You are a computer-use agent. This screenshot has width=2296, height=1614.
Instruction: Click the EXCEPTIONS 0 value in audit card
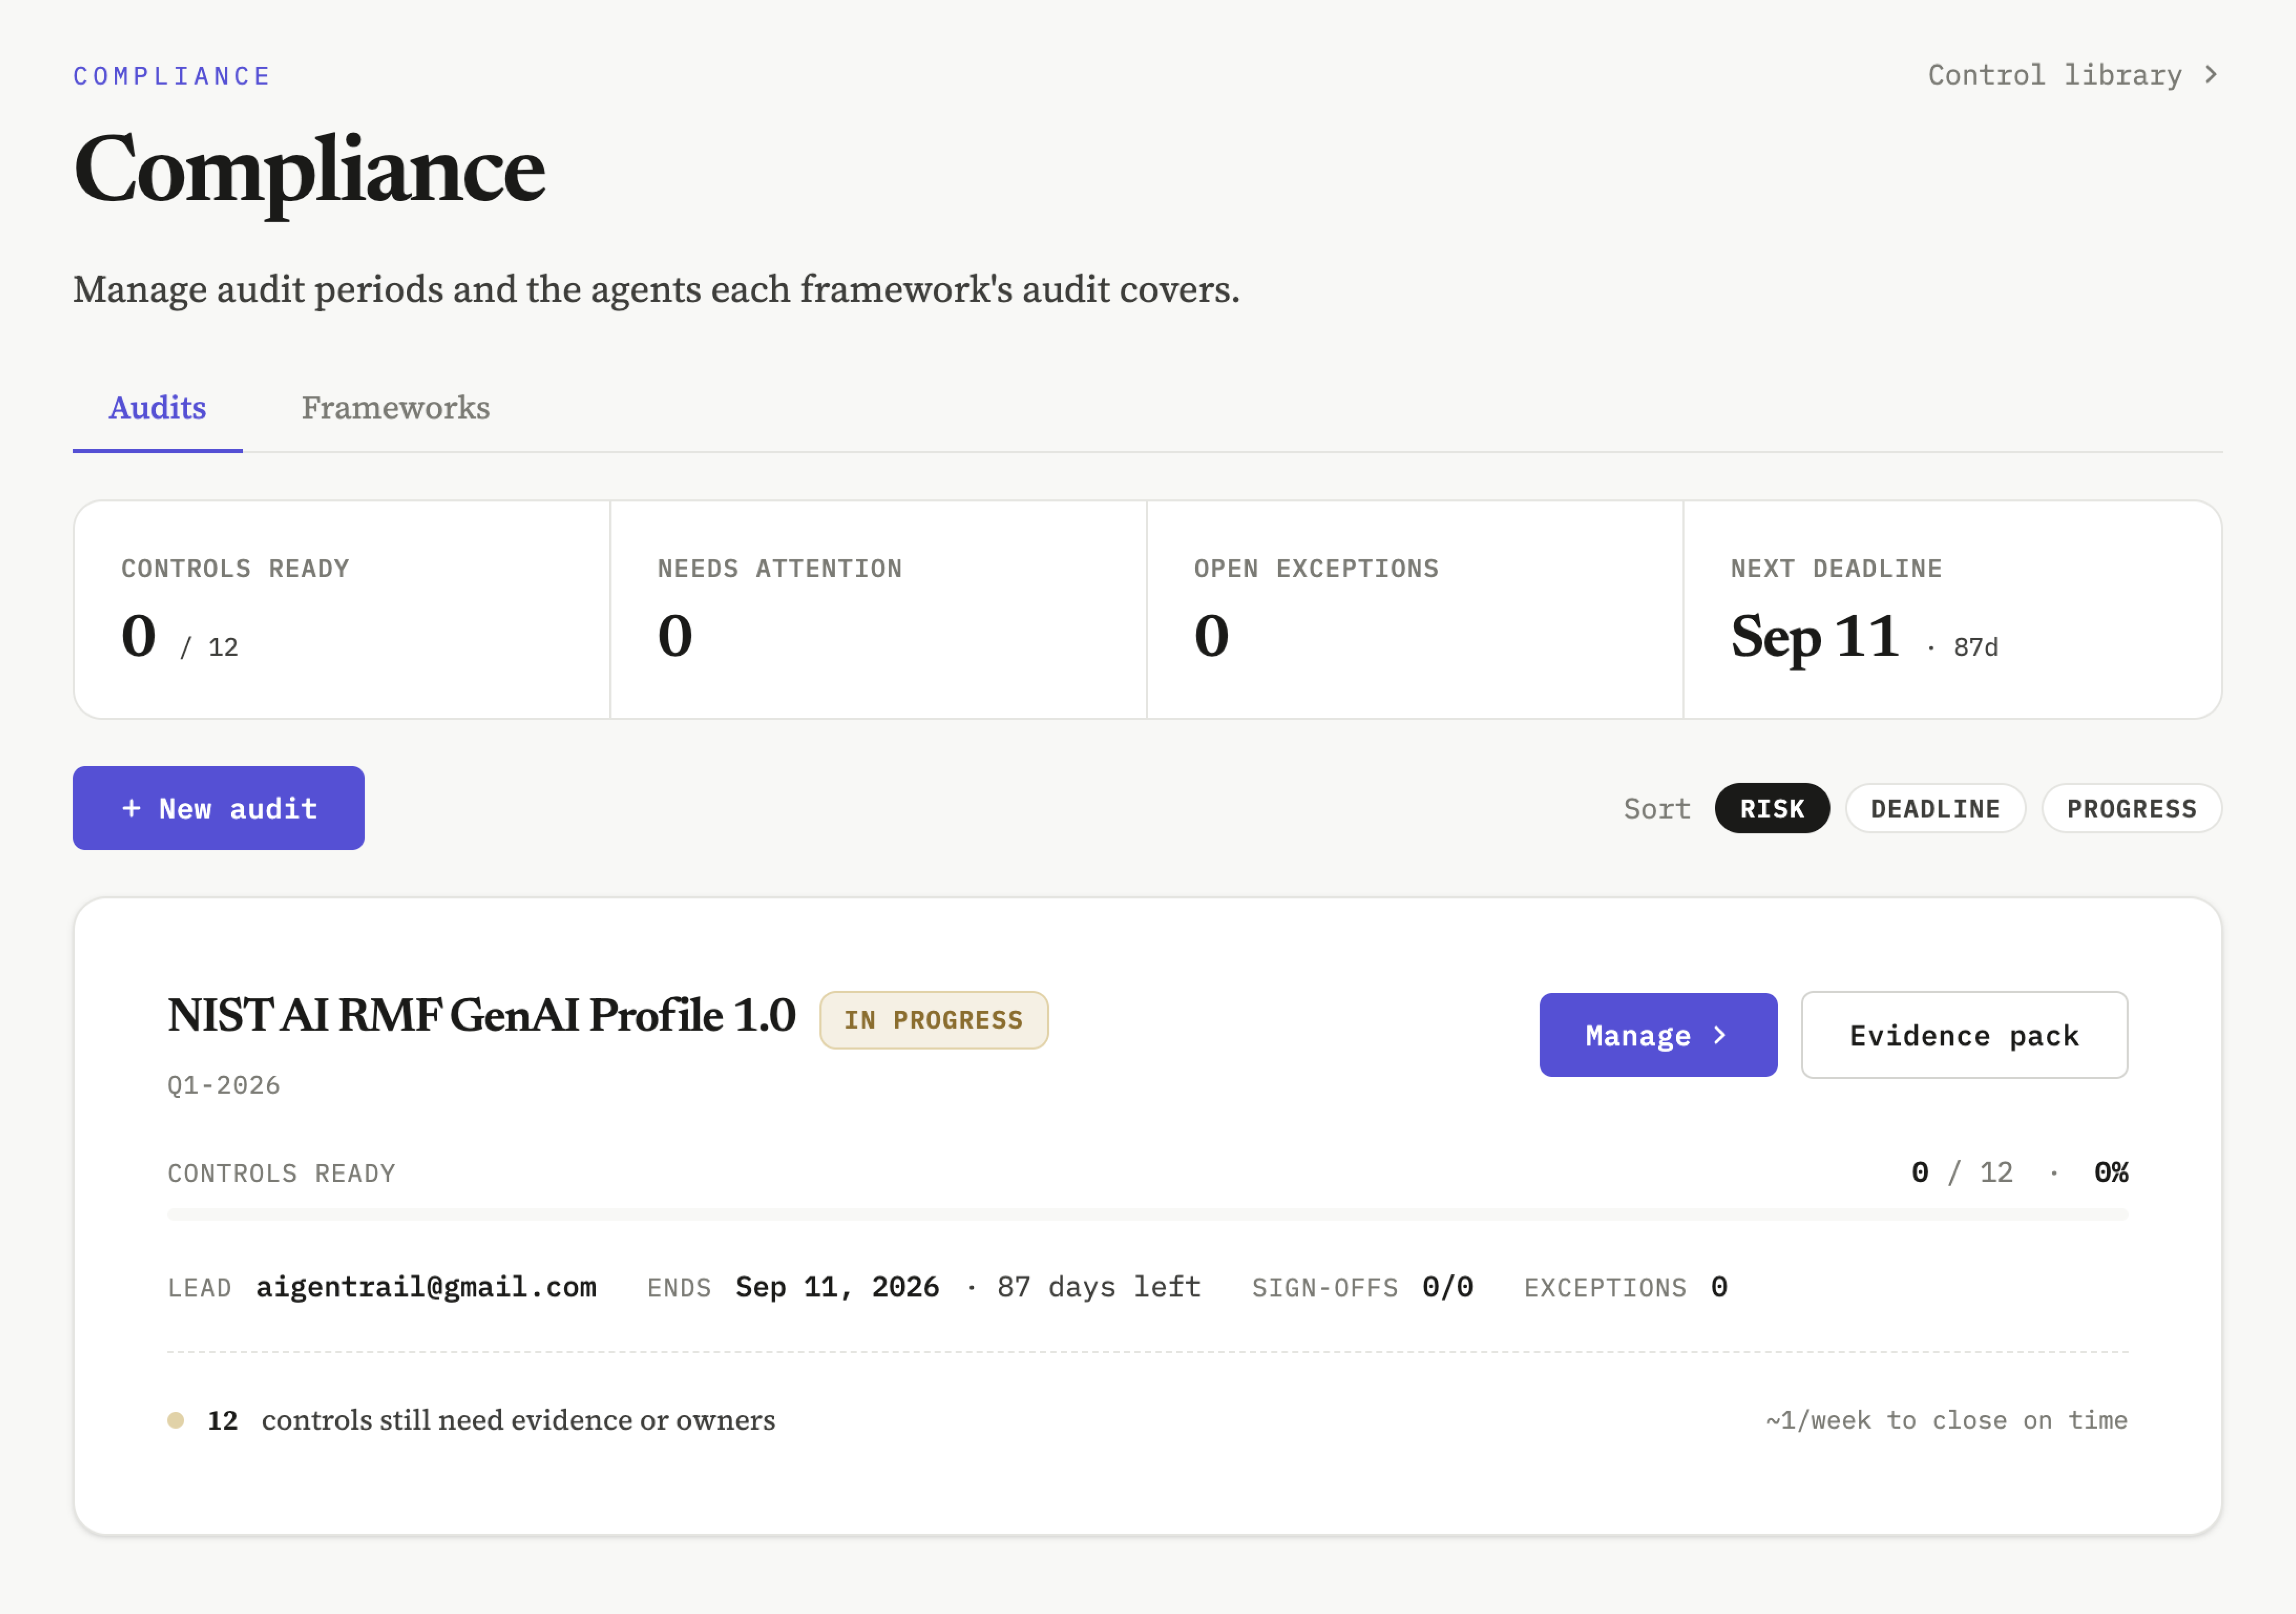(1719, 1287)
